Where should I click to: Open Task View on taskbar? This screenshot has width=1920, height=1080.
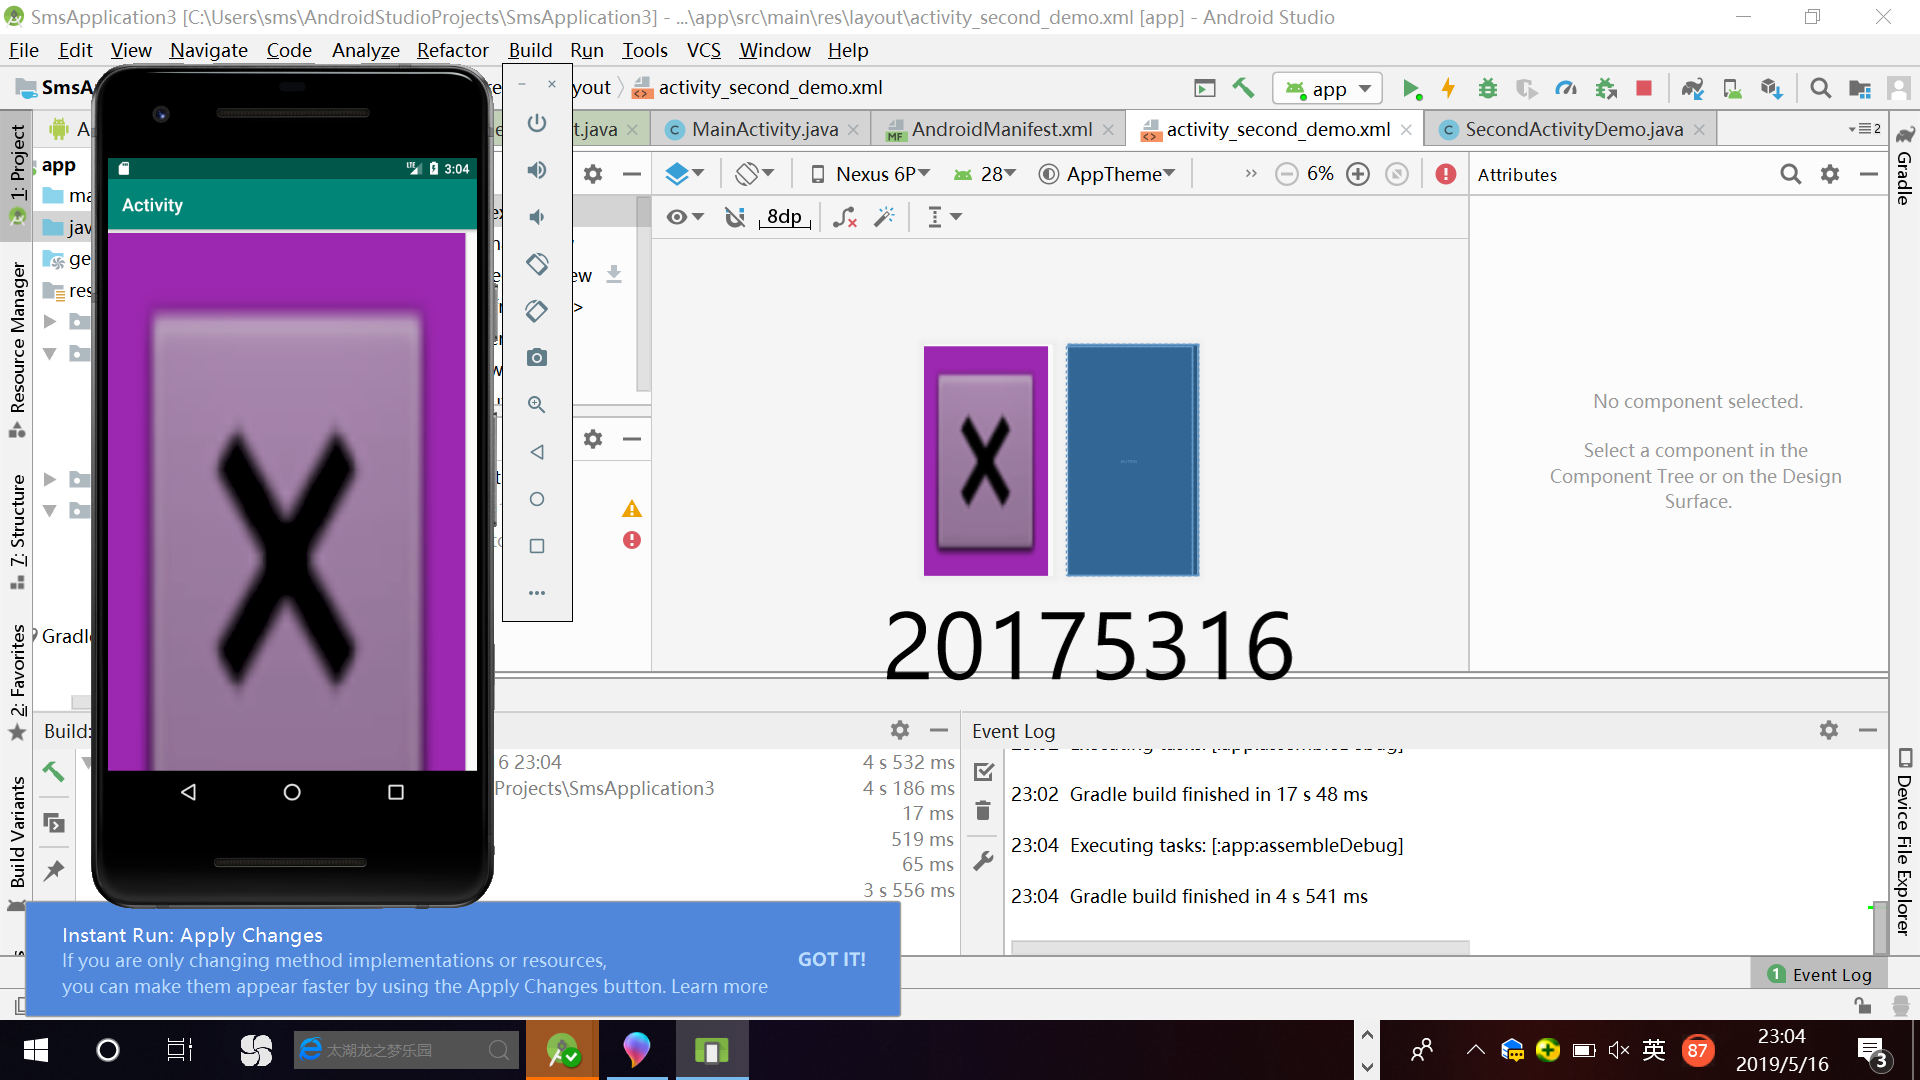click(x=179, y=1050)
